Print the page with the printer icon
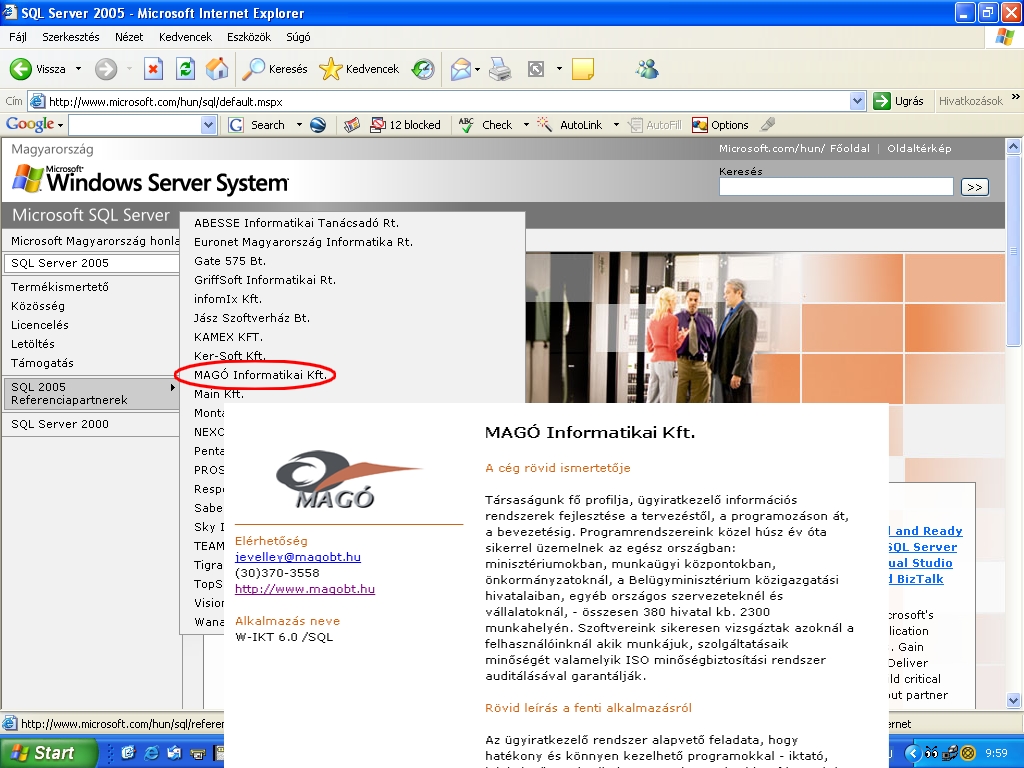The image size is (1024, 768). pos(500,69)
